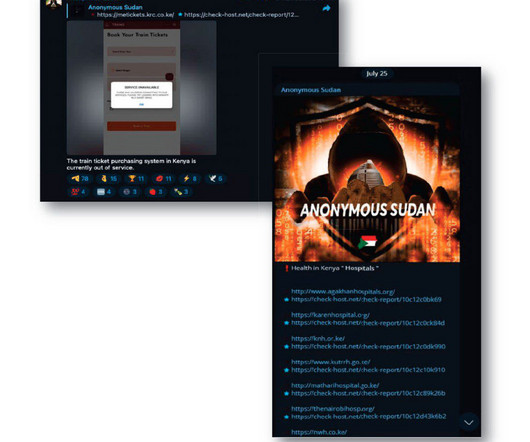Toggle the trophy reaction with 11
The height and width of the screenshot is (442, 530).
(x=136, y=179)
